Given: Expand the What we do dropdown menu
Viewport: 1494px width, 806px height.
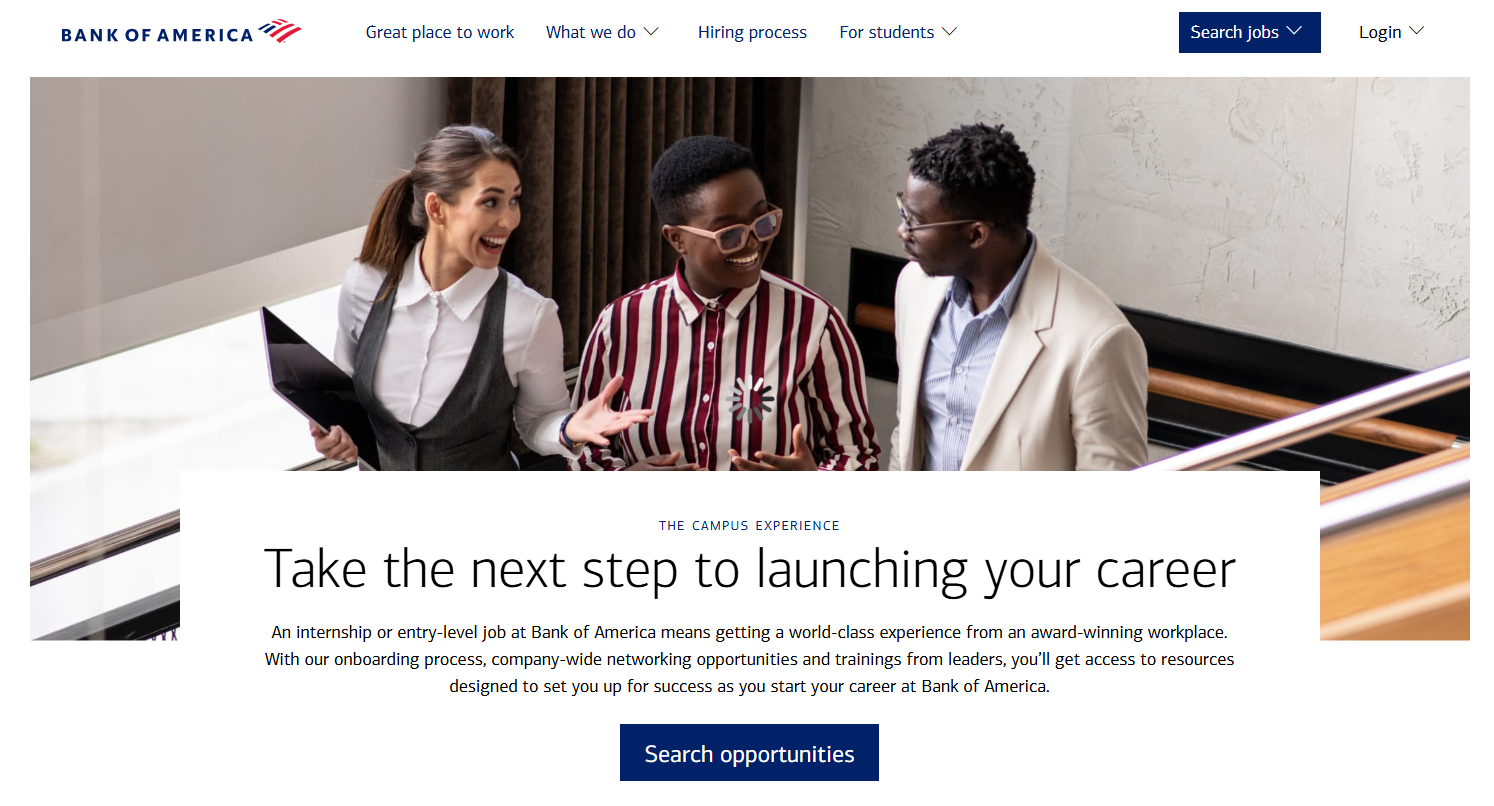Looking at the screenshot, I should tap(602, 32).
